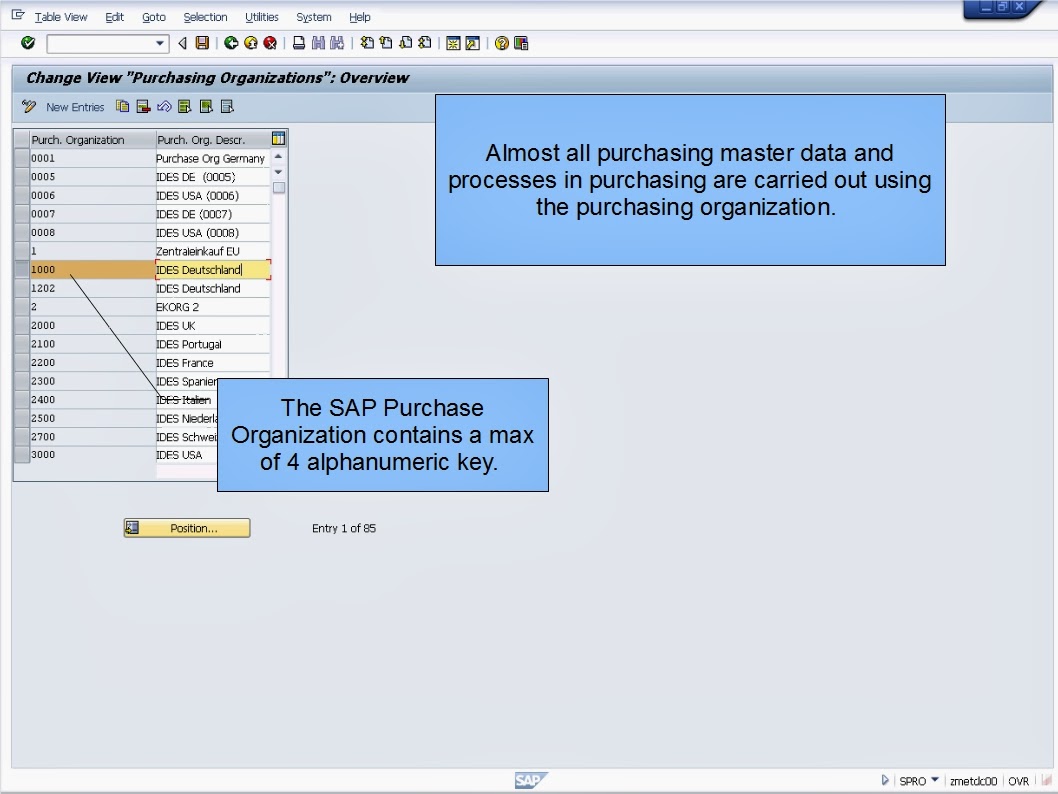Click the IDES Deutschland description field in row 1000
Viewport: 1058px width, 794px height.
(213, 270)
